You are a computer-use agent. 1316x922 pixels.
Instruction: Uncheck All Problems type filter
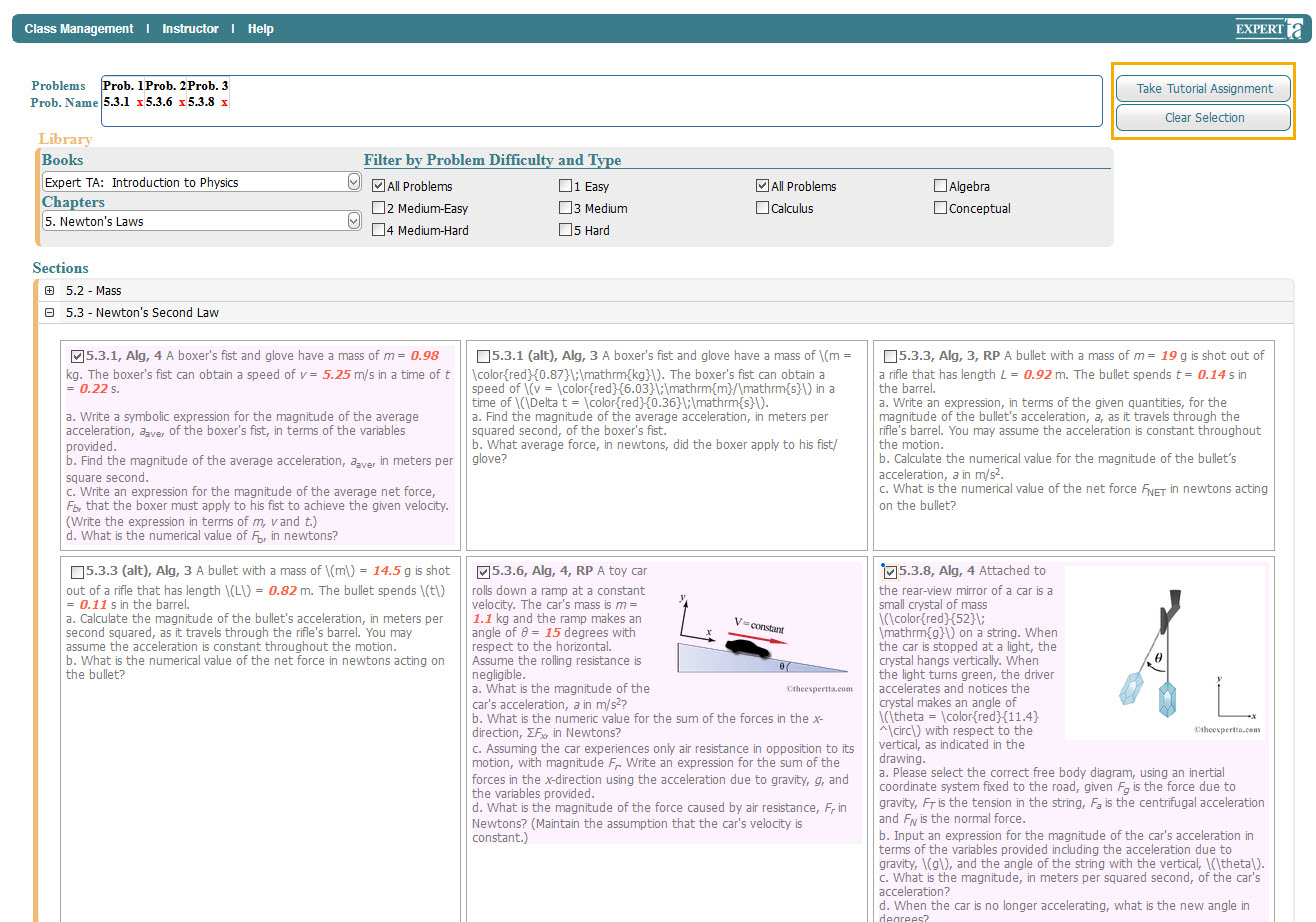[x=763, y=186]
